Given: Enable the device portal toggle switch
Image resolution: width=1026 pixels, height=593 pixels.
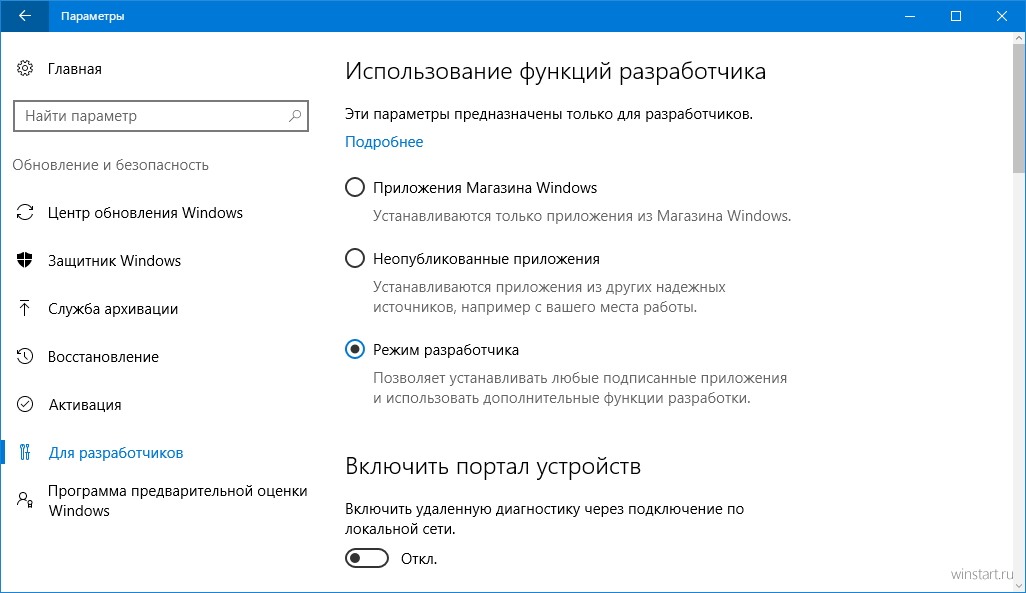Looking at the screenshot, I should coord(366,558).
